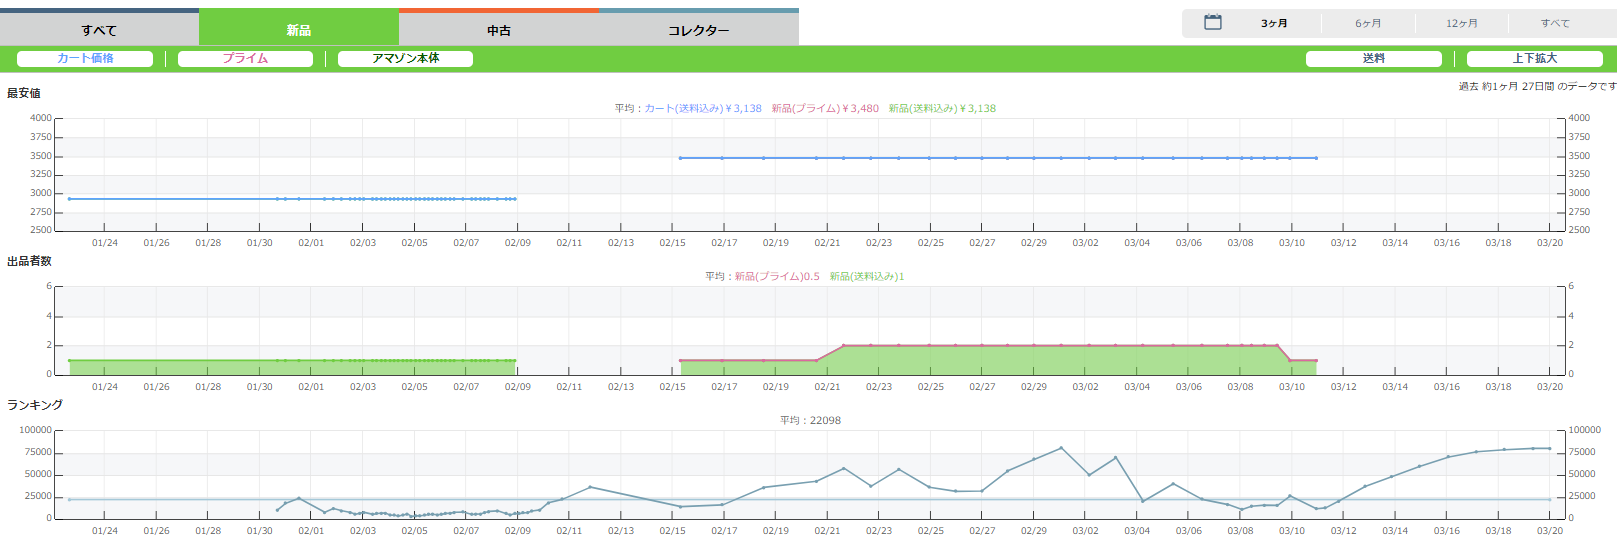Show the すべて period next to 12ヶ月
The image size is (1617, 541).
1555,23
